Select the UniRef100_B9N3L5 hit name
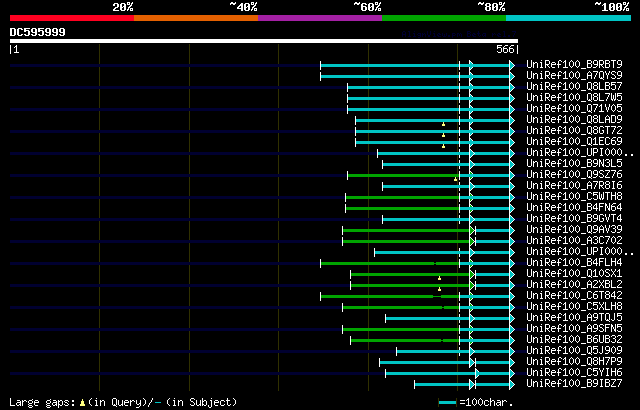The width and height of the screenshot is (640, 410). [x=574, y=163]
